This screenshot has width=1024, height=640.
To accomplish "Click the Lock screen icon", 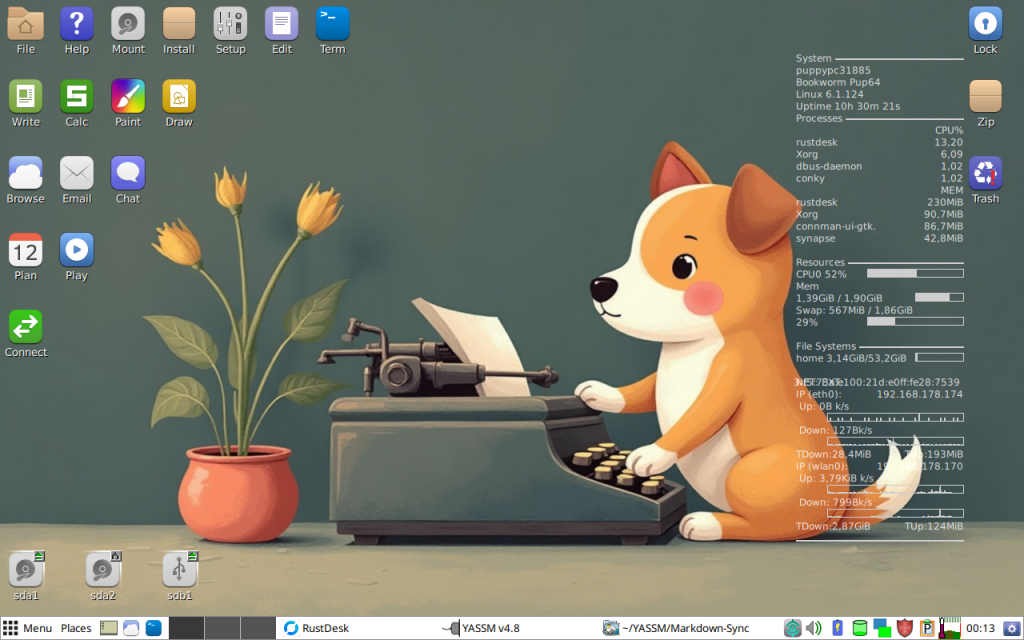I will (x=985, y=24).
